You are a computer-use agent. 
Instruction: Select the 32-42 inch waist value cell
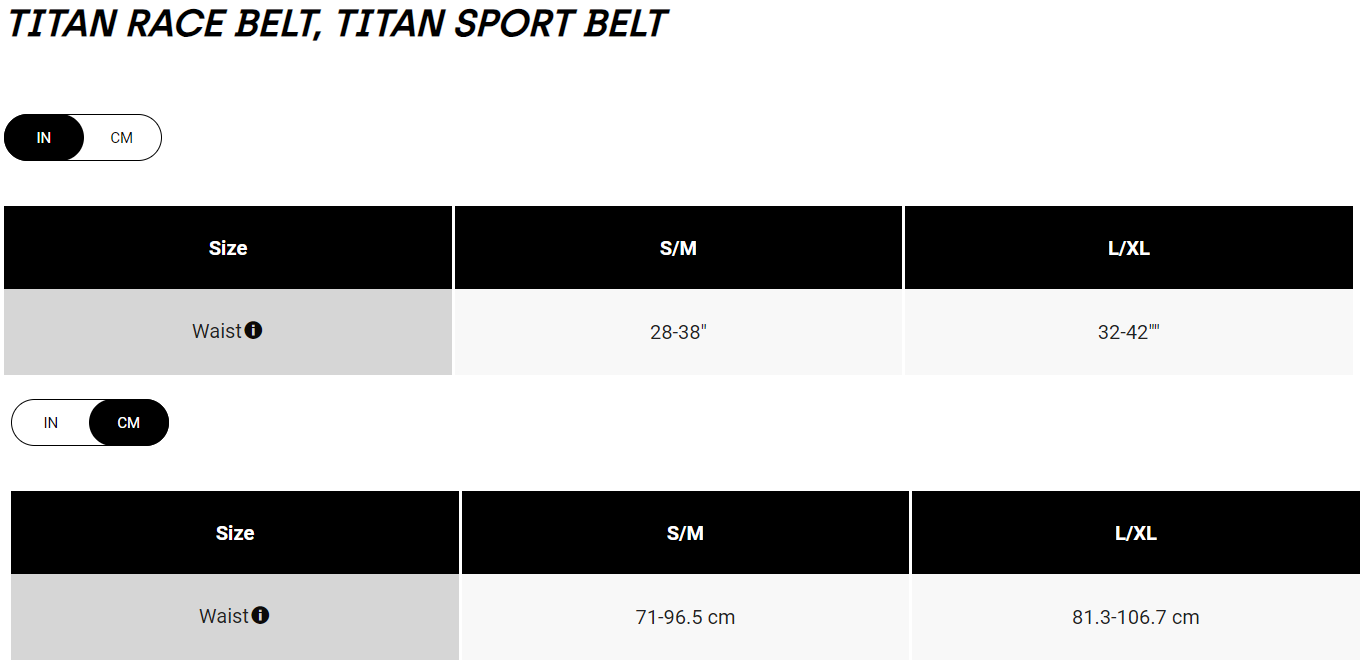pos(1129,333)
